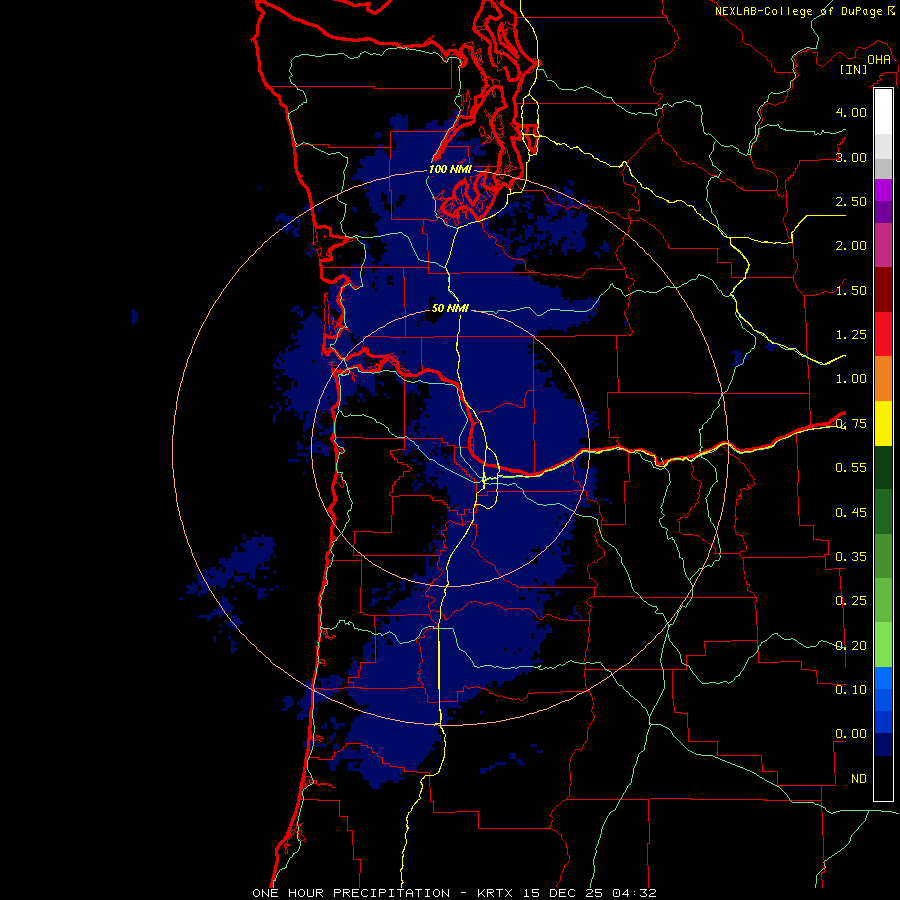The height and width of the screenshot is (900, 900).
Task: Select the bright magenta legend swatch
Action: (883, 190)
